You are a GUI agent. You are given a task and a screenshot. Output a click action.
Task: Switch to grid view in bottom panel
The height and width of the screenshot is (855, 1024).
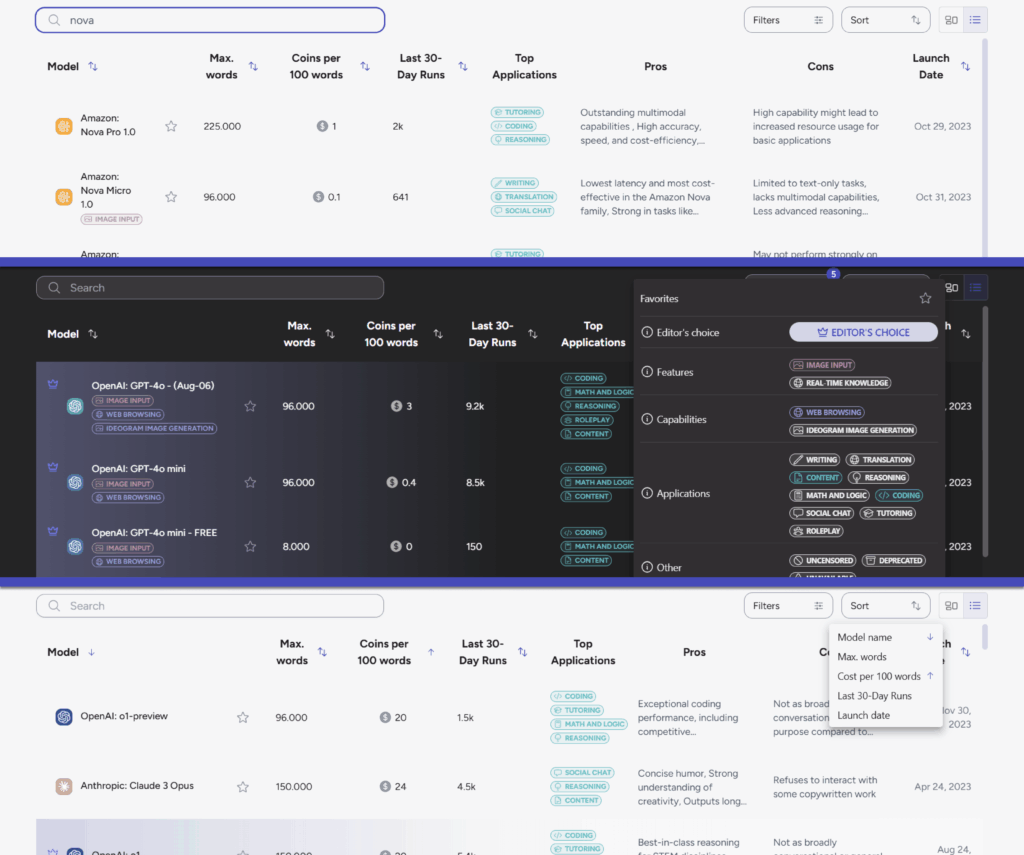pyautogui.click(x=952, y=605)
